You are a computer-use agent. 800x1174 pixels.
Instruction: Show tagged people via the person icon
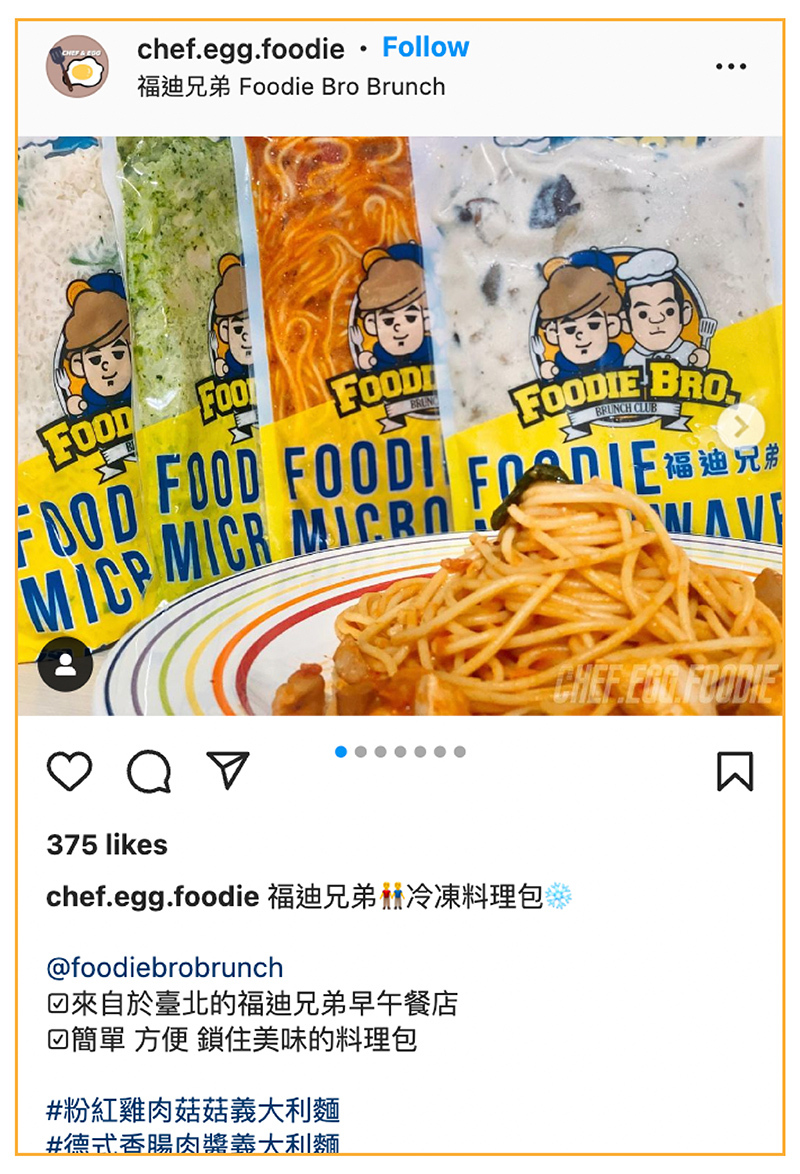coord(66,665)
